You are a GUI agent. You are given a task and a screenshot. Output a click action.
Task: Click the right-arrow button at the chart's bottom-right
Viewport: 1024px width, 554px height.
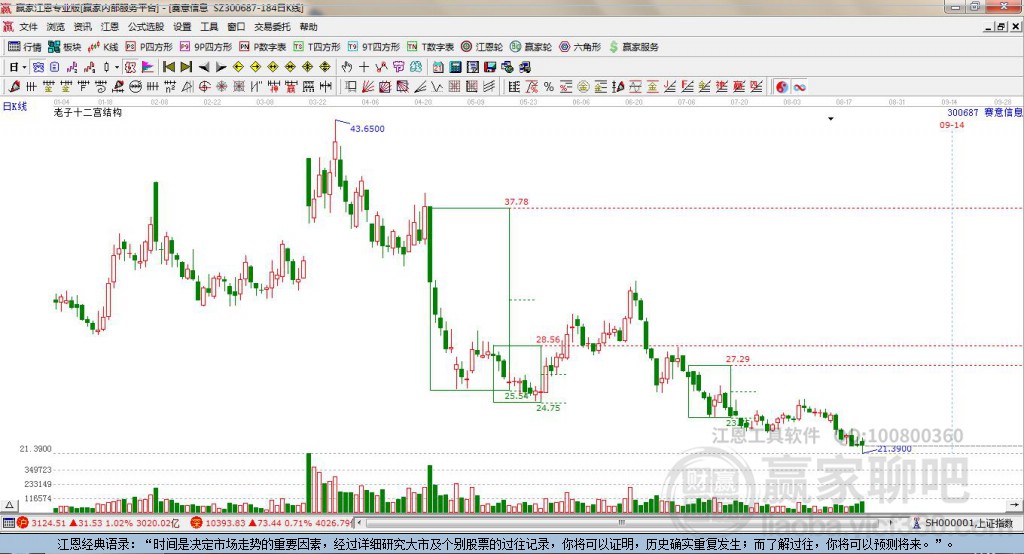[x=1014, y=505]
